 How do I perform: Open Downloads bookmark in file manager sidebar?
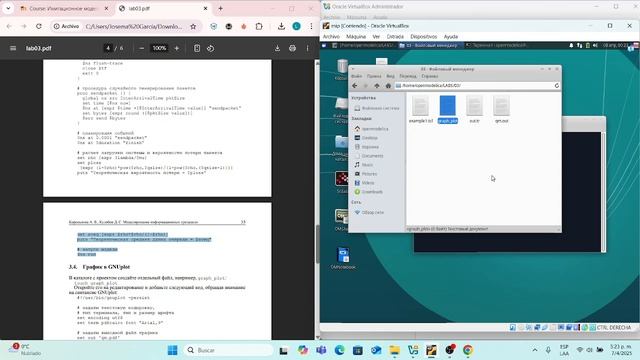coord(369,192)
